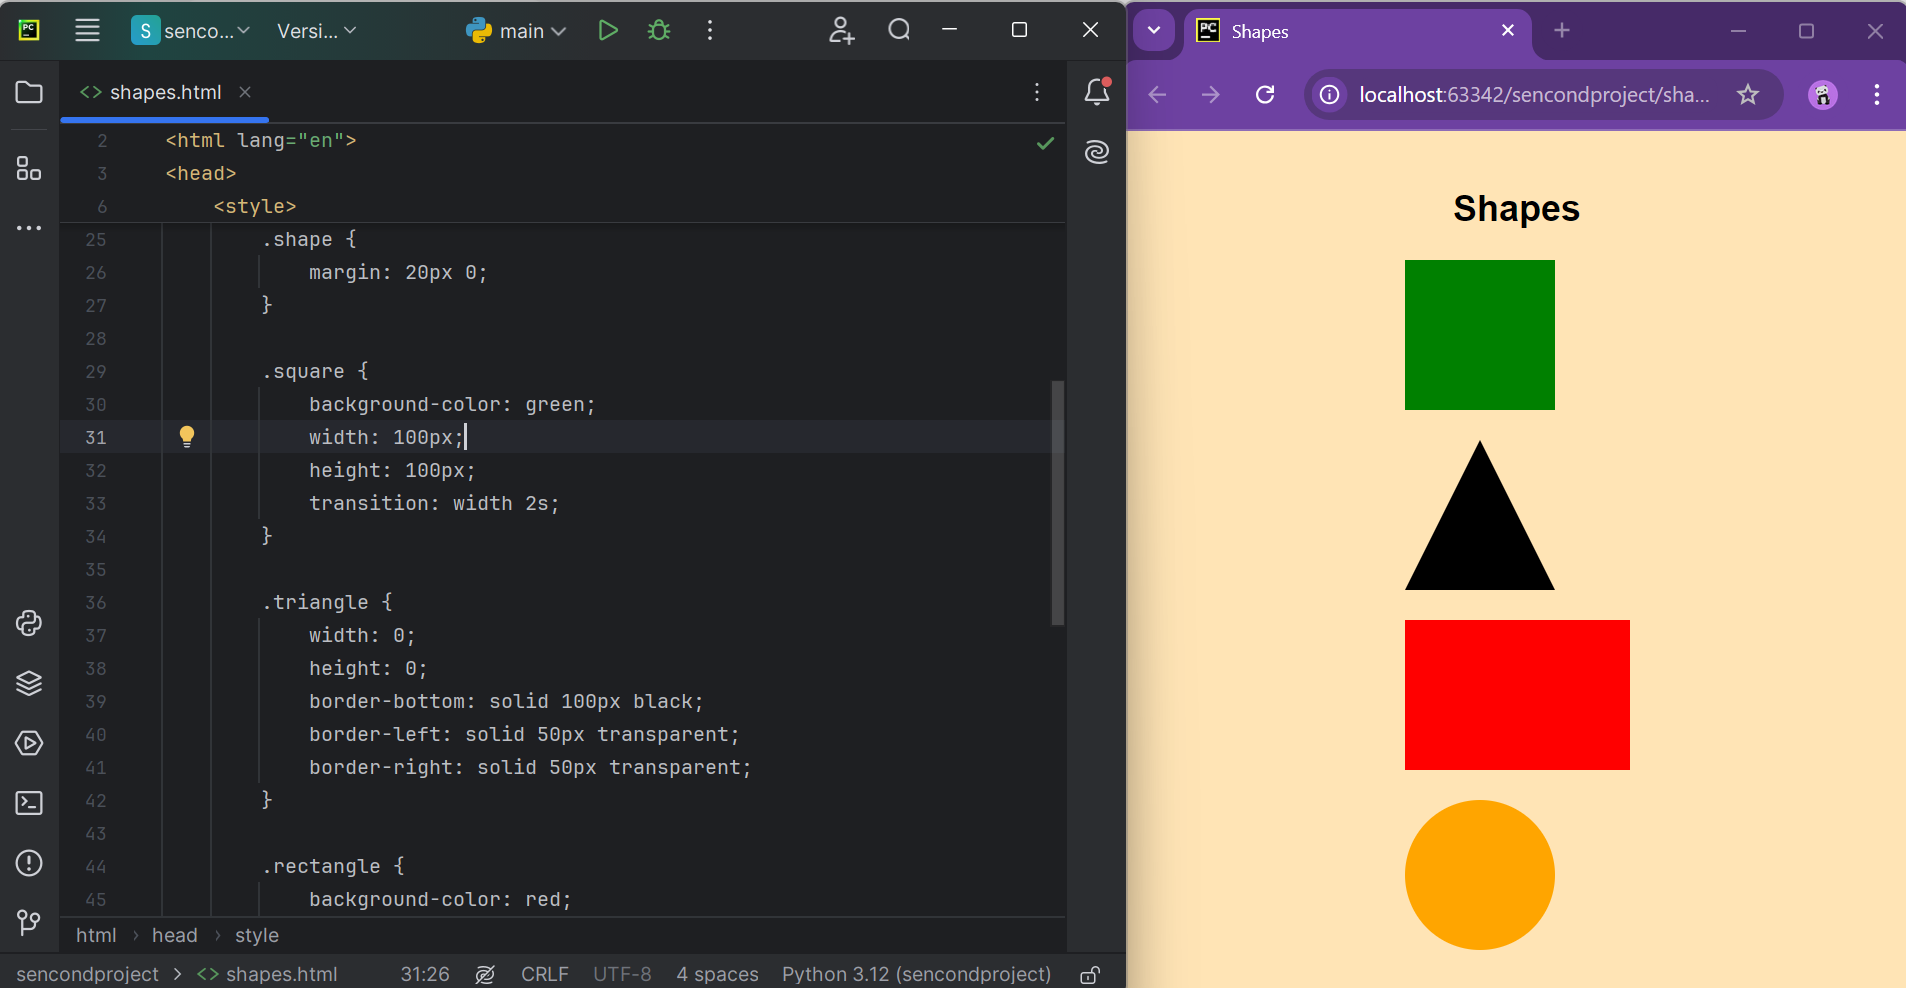Open the AI Assistant spiral icon
This screenshot has height=988, width=1906.
point(1097,152)
